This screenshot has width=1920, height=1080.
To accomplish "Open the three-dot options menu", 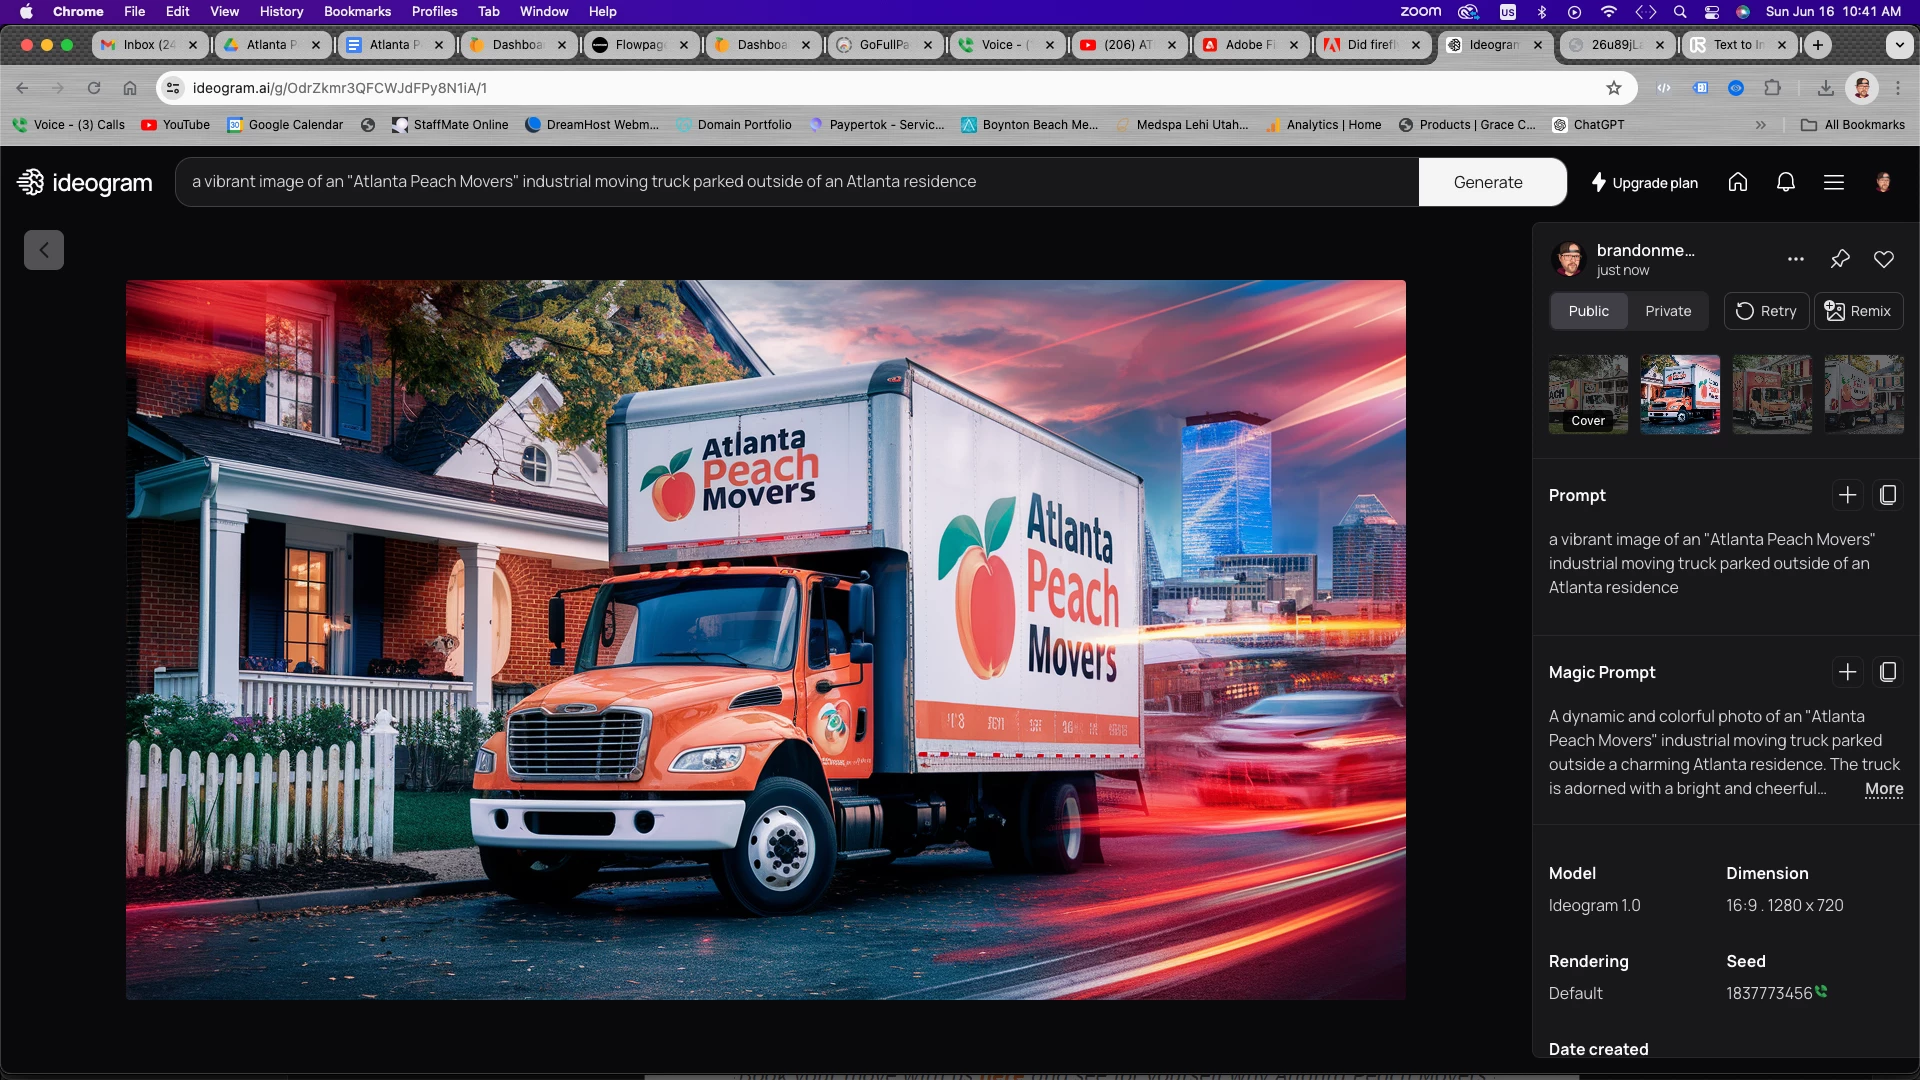I will coord(1796,259).
